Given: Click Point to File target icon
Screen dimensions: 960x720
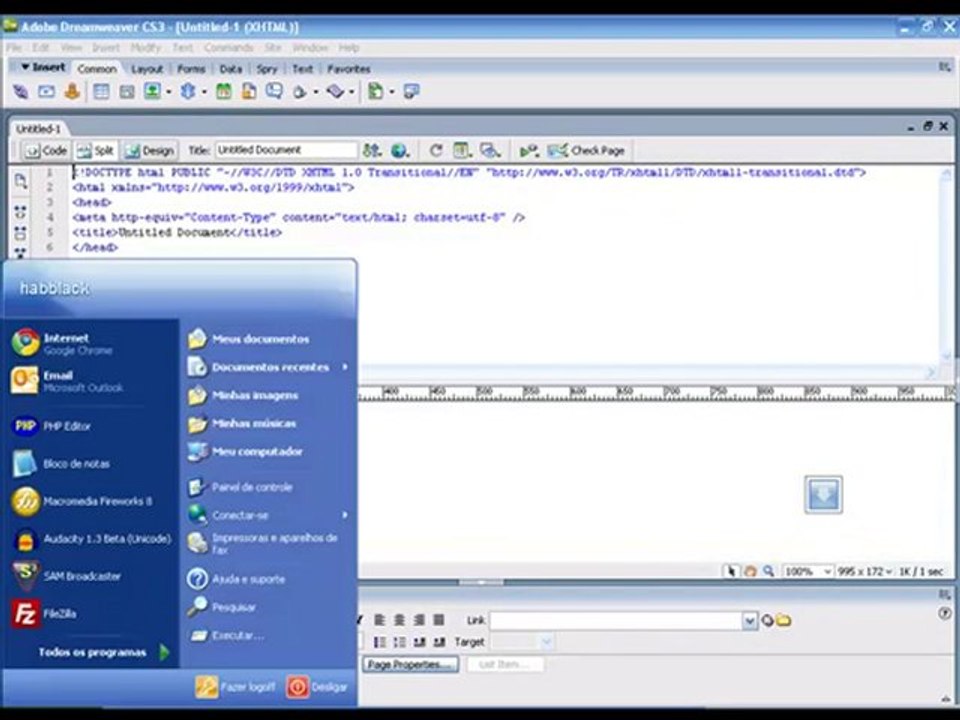Looking at the screenshot, I should pos(767,621).
